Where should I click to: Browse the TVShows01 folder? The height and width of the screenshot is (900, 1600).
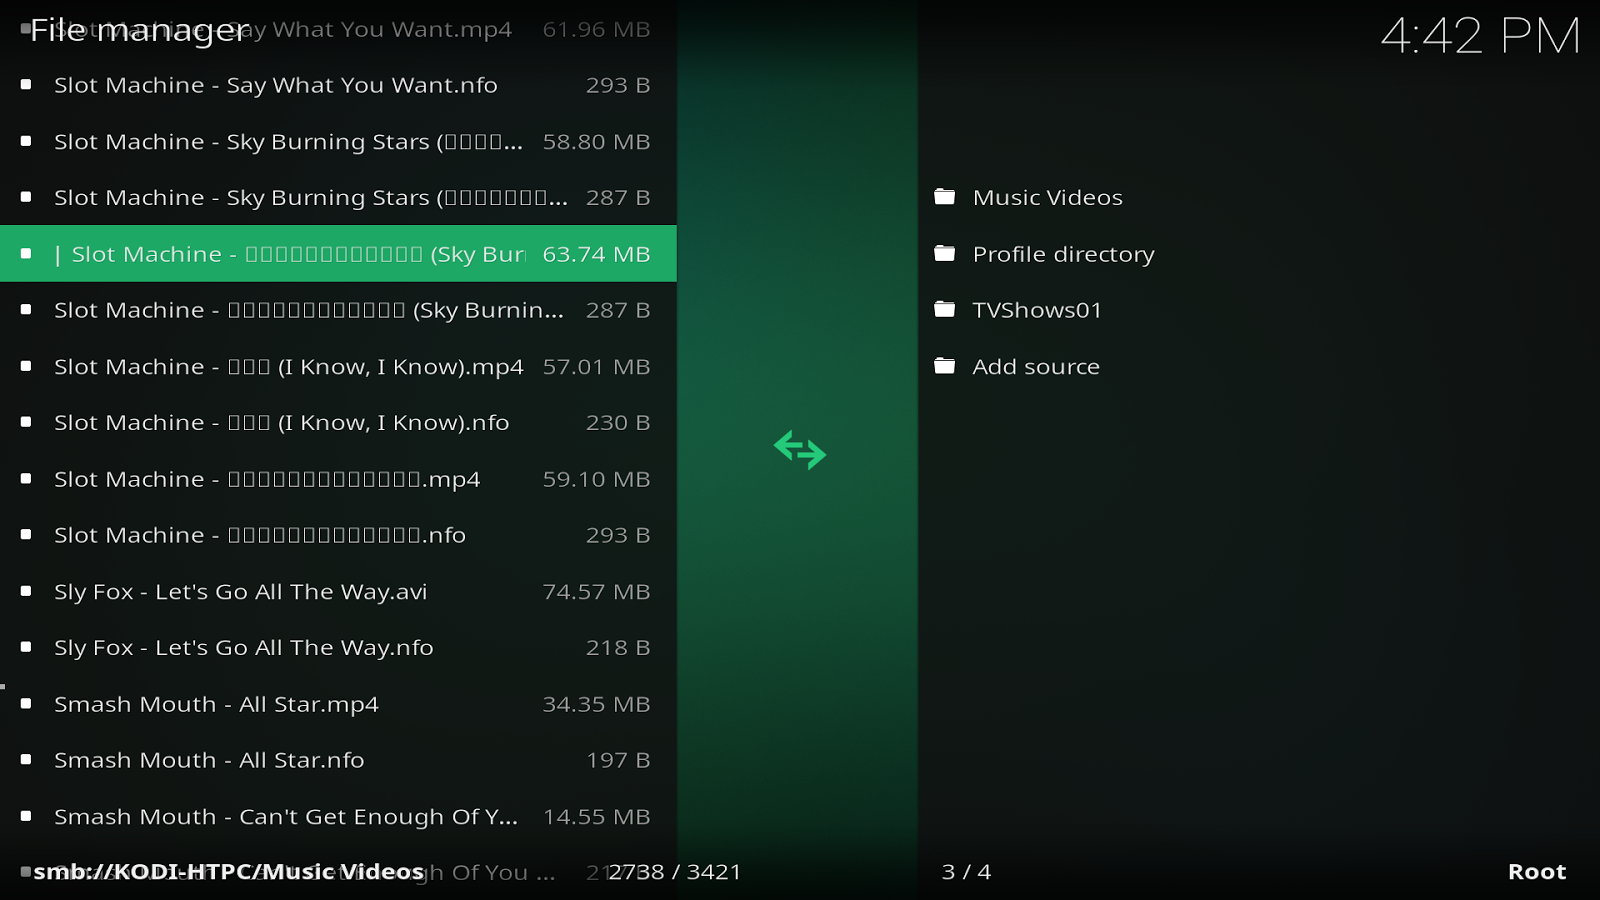1036,309
